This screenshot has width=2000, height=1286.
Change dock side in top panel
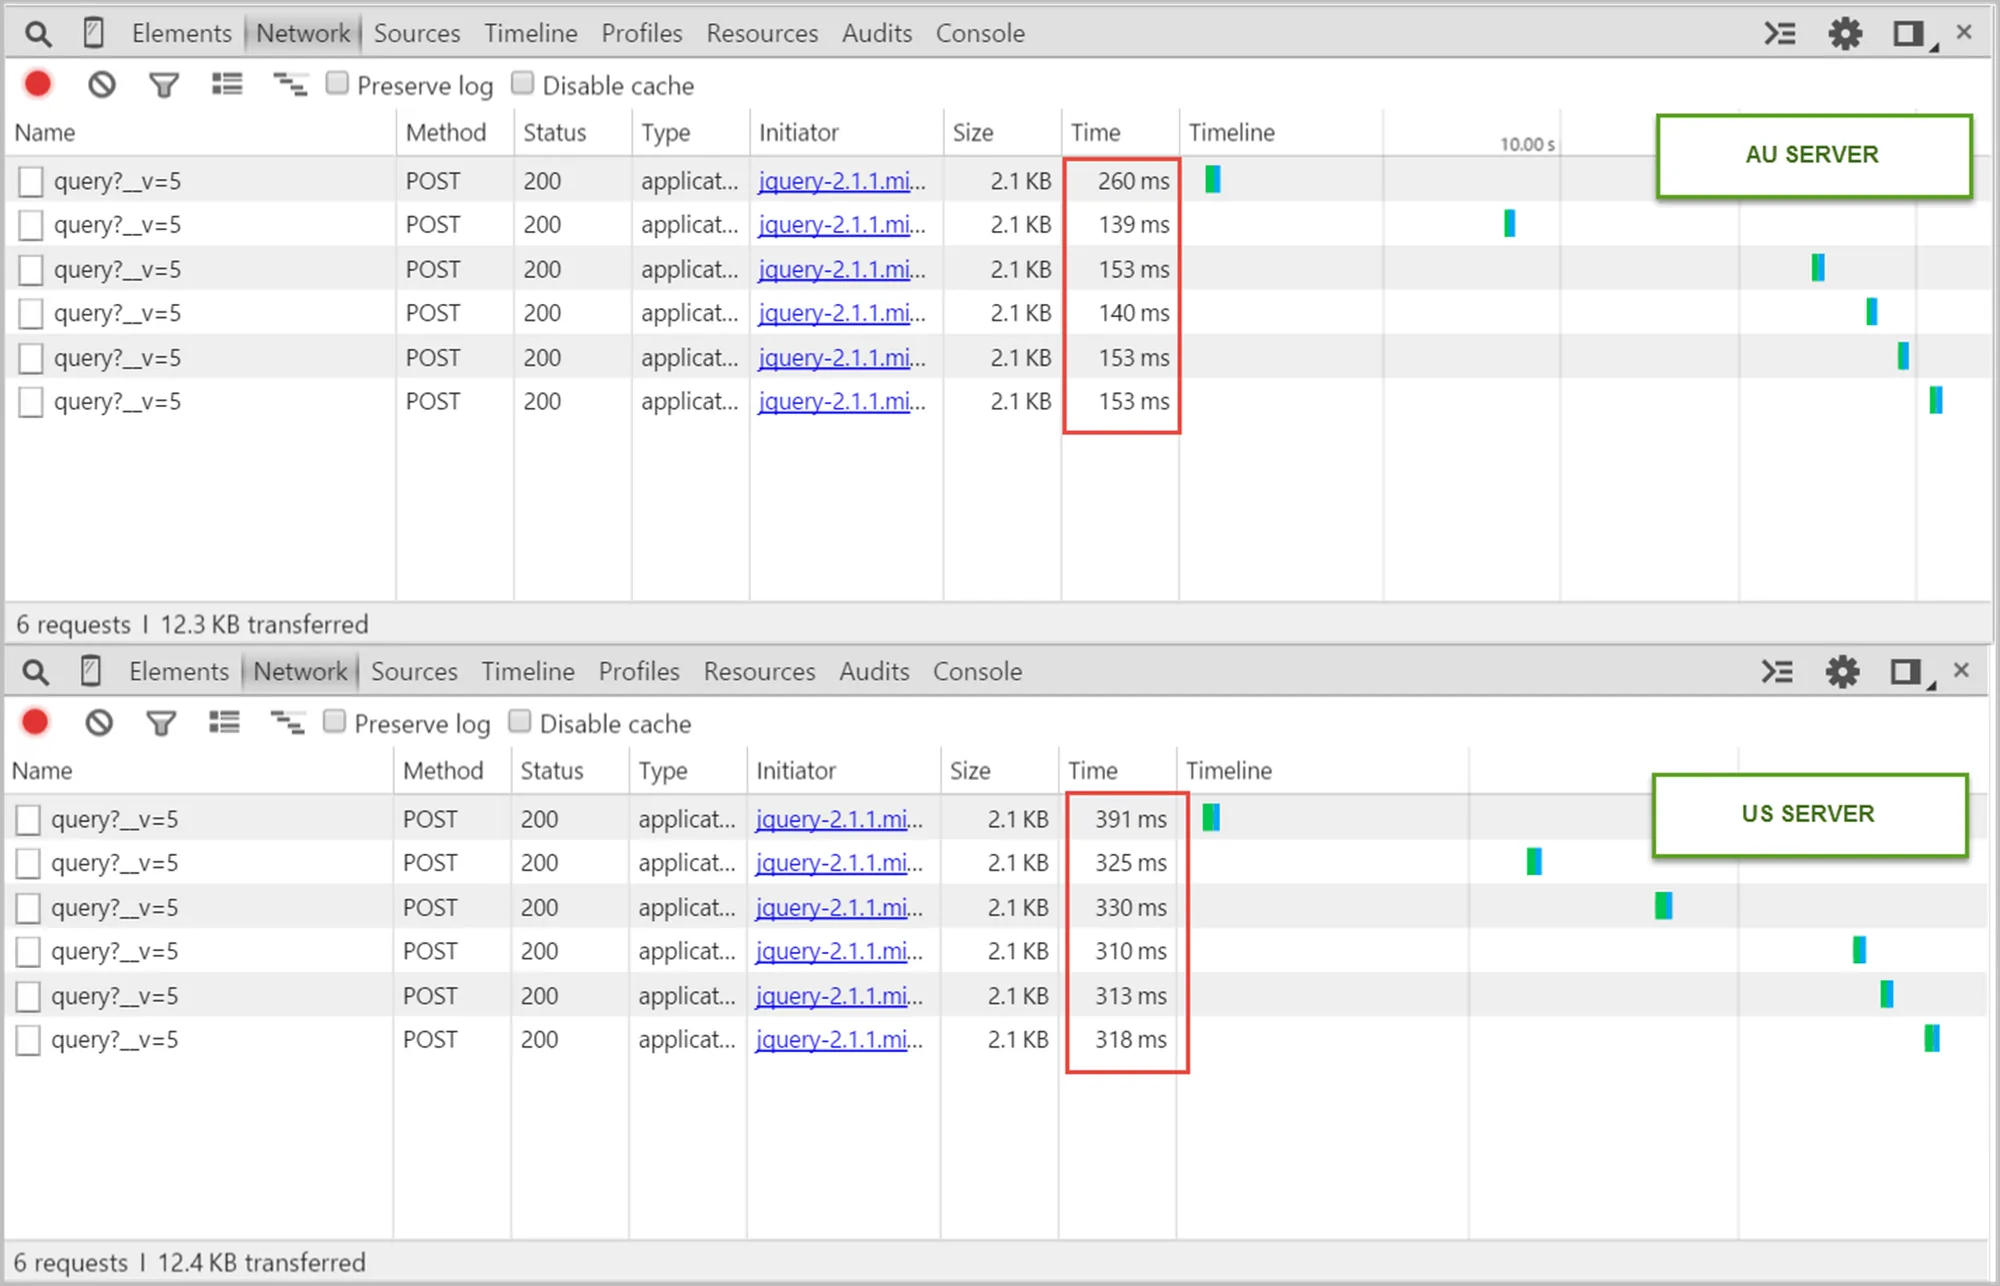(1914, 34)
